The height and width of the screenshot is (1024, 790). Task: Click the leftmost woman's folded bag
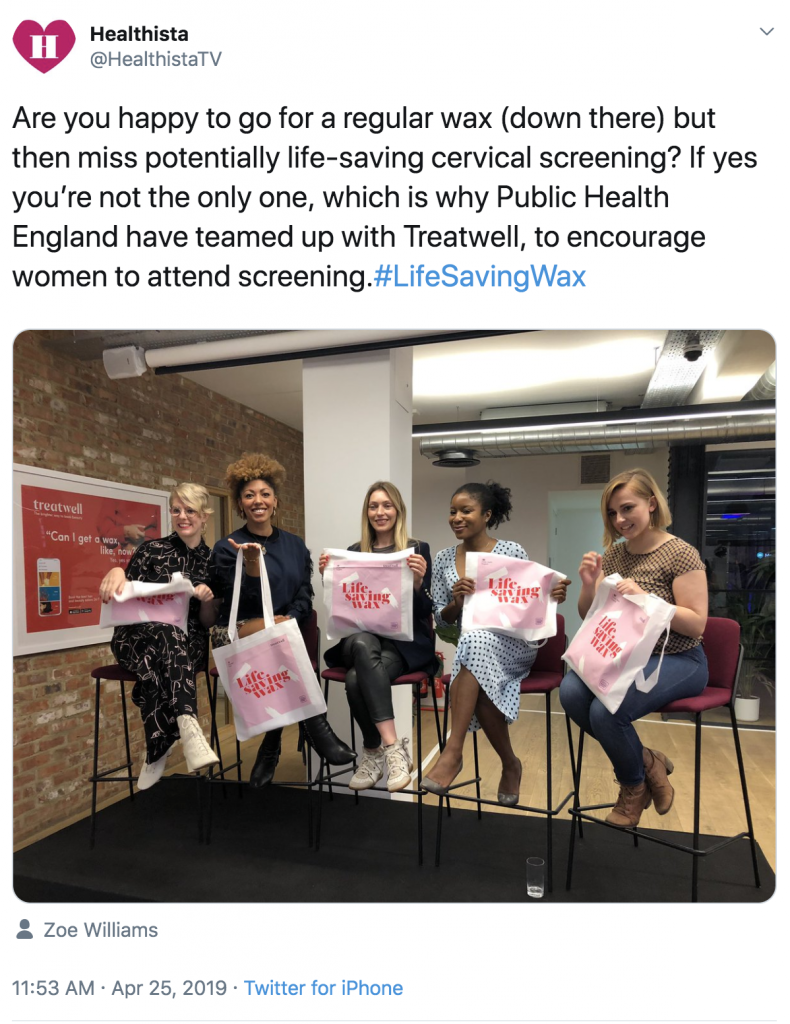146,601
